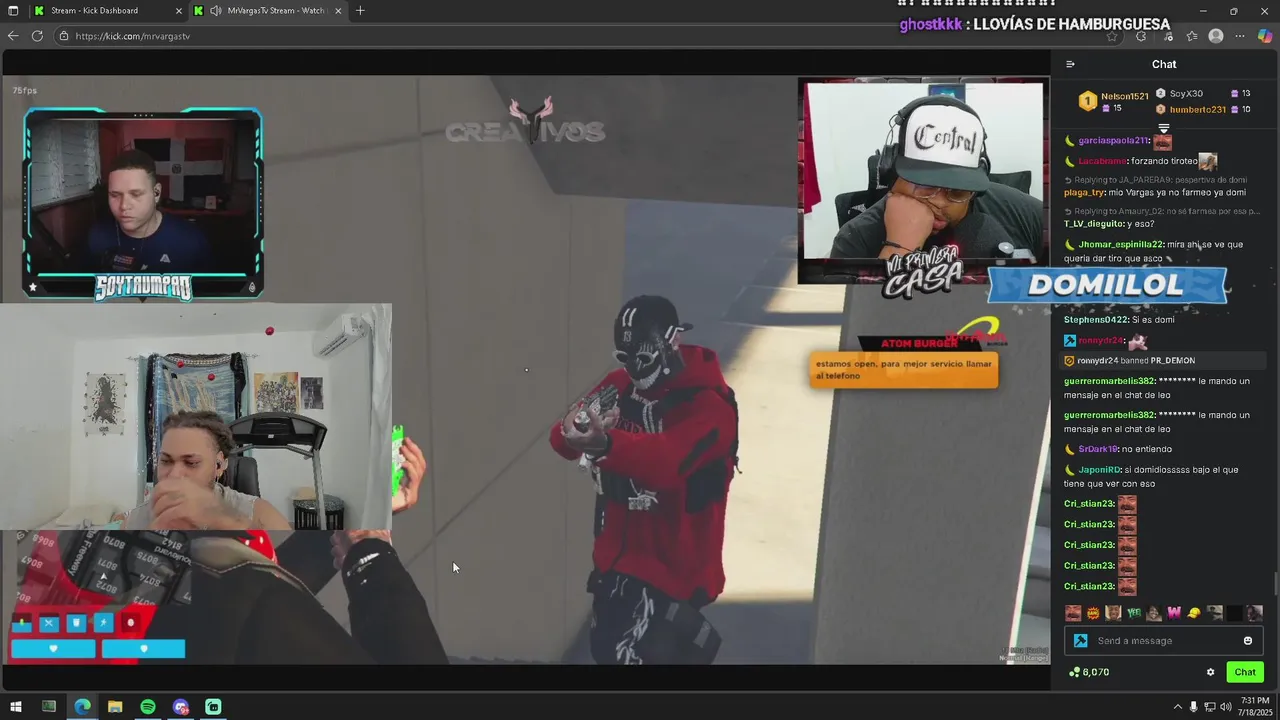The height and width of the screenshot is (720, 1280).
Task: Open the browser extensions icon
Action: click(1141, 36)
